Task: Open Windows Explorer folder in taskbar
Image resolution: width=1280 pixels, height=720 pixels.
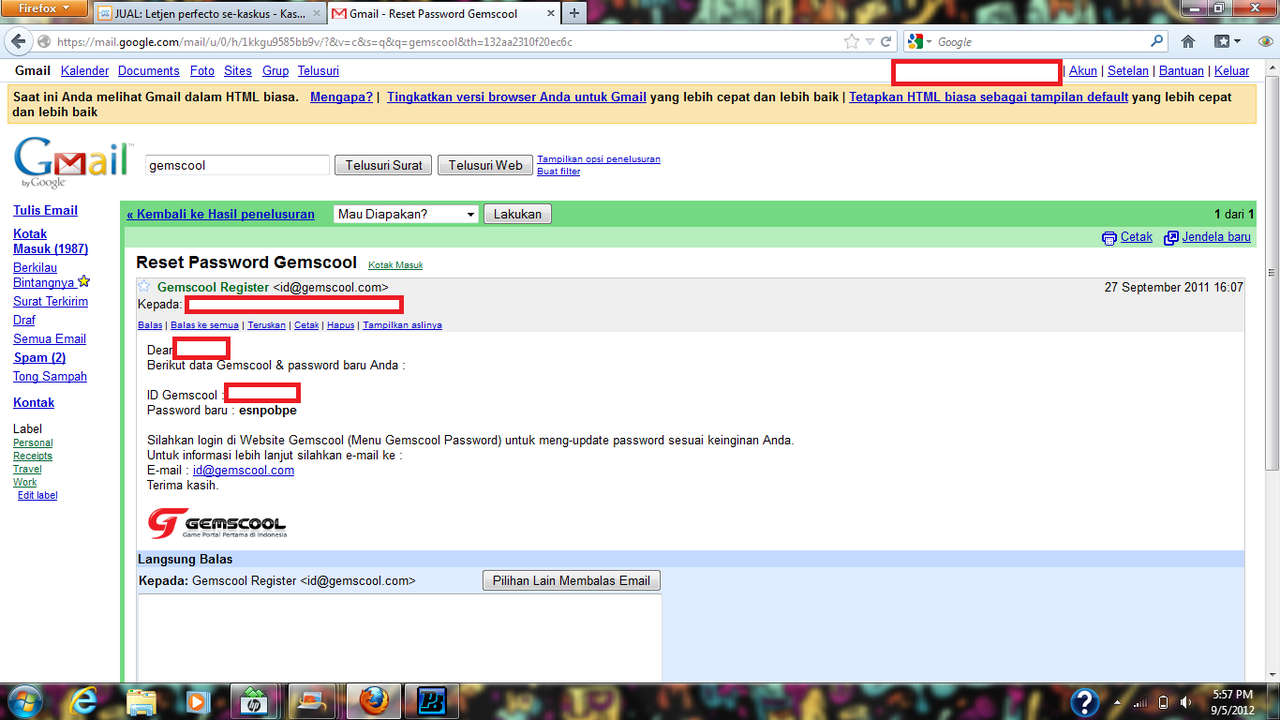Action: (142, 700)
